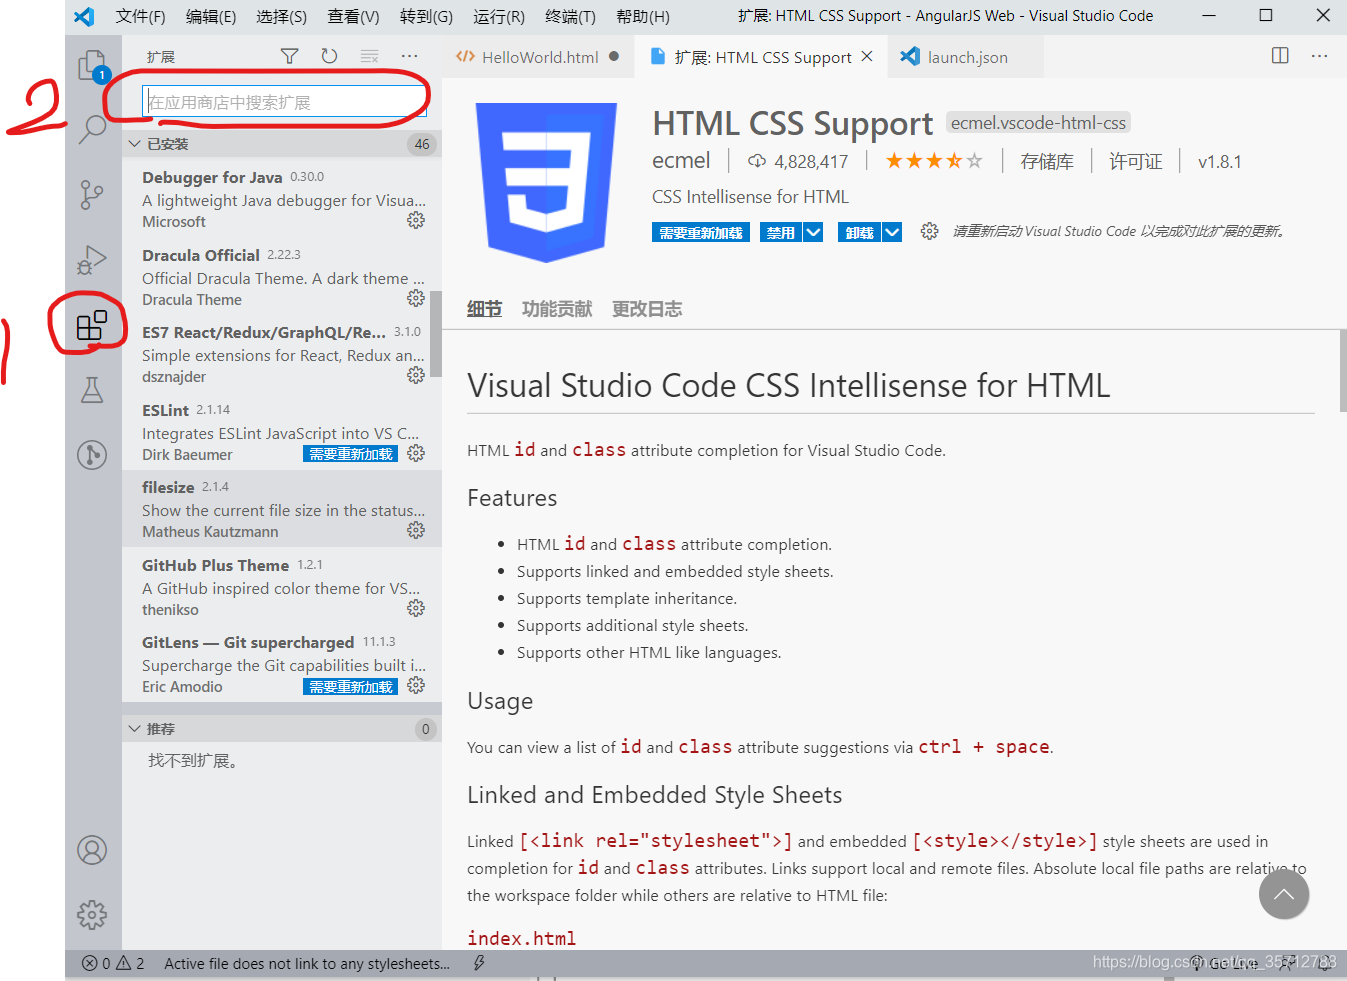Image resolution: width=1347 pixels, height=981 pixels.
Task: Open the 转到(G) menu
Action: pos(426,16)
